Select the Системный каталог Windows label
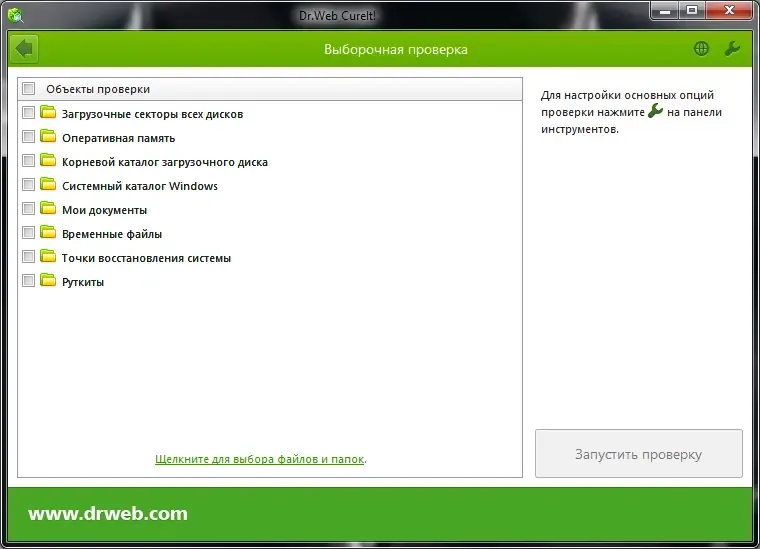 point(140,186)
